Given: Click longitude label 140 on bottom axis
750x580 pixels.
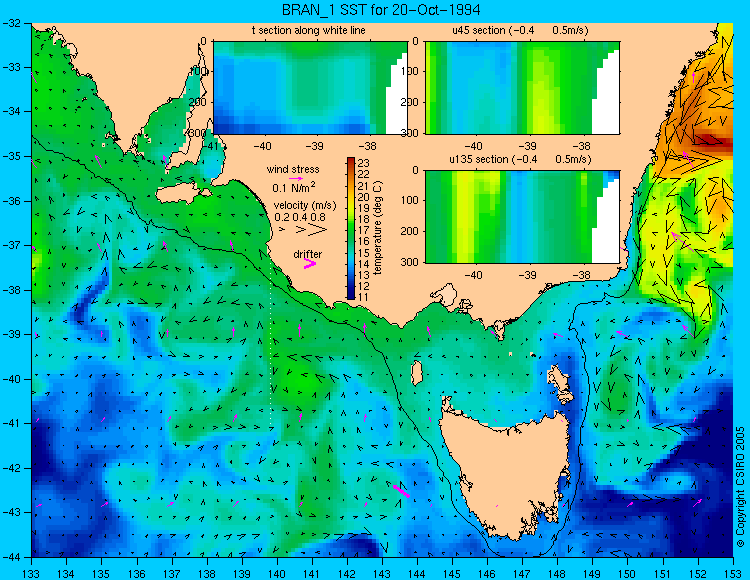Looking at the screenshot, I should tap(277, 574).
